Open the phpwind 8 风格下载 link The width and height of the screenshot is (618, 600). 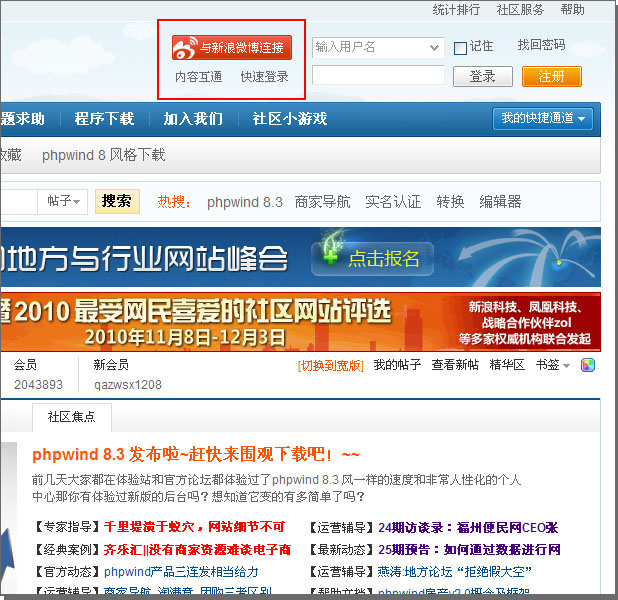click(104, 155)
